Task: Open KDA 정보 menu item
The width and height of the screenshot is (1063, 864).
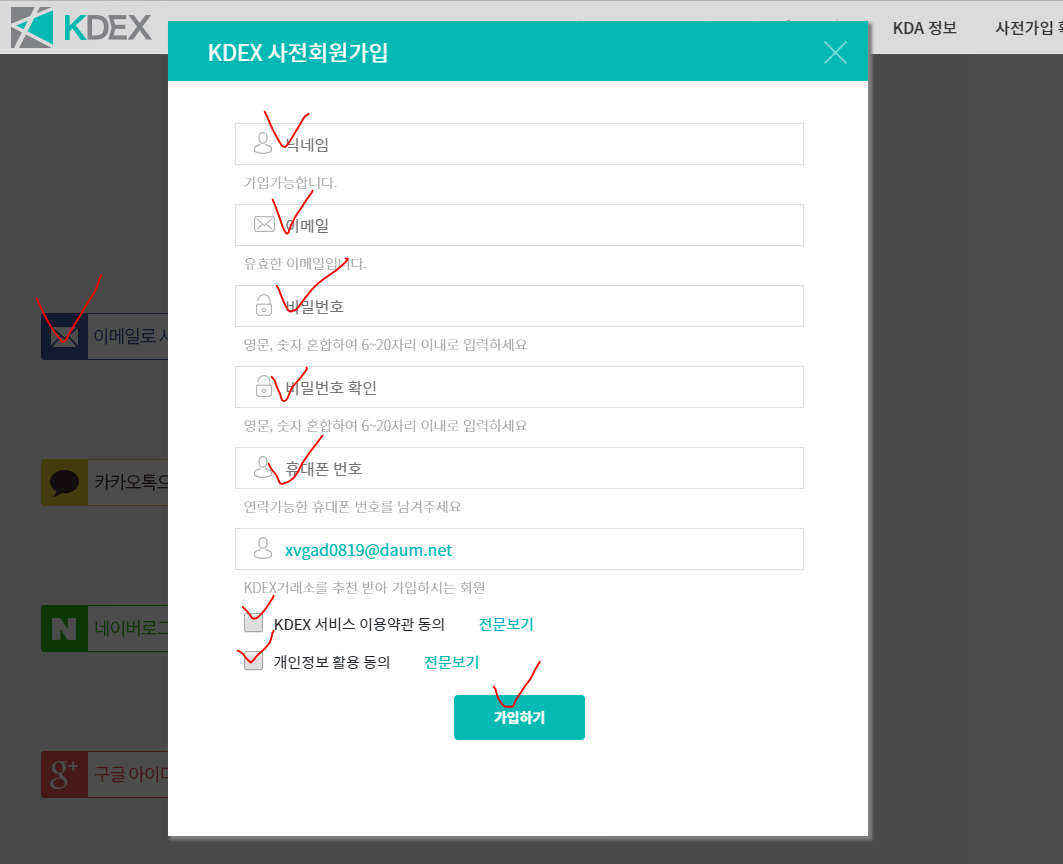Action: click(924, 28)
